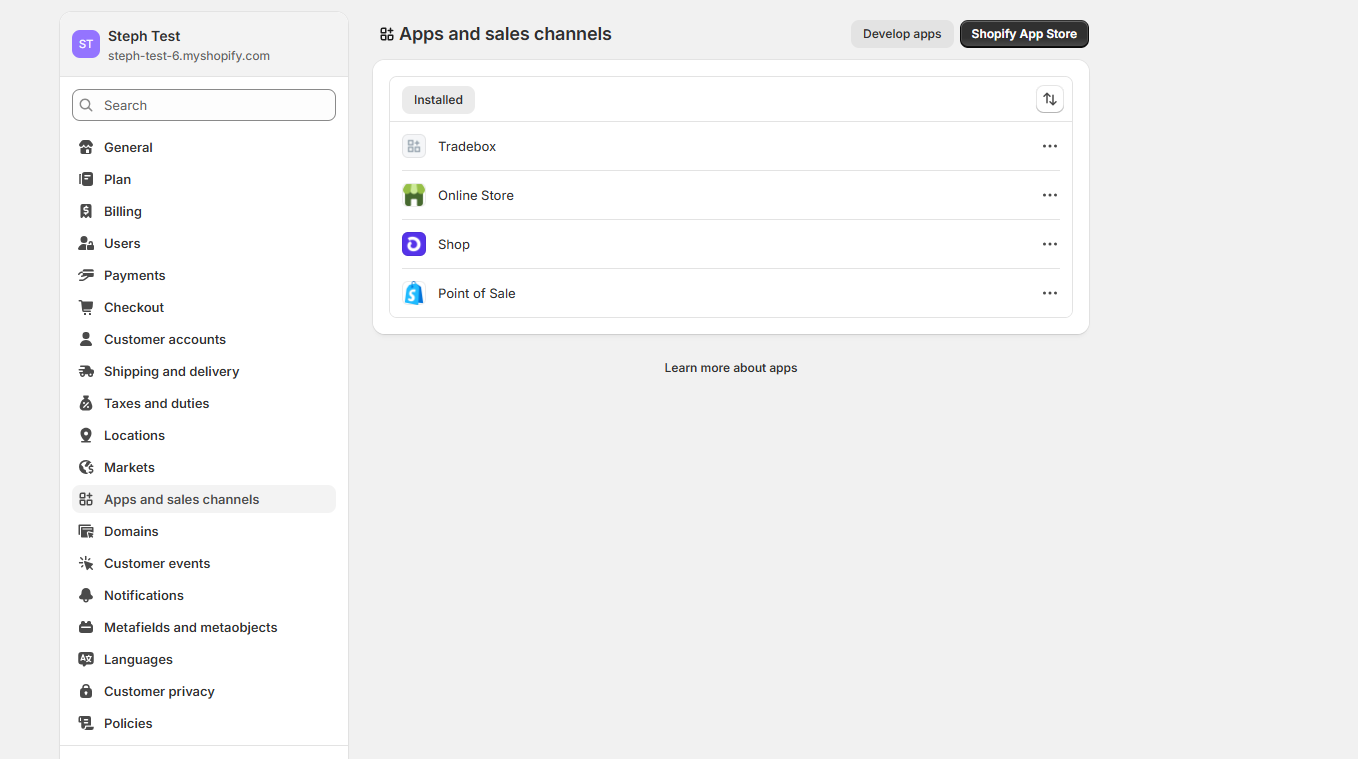Click the Learn more about apps link
This screenshot has width=1358, height=759.
click(x=730, y=367)
